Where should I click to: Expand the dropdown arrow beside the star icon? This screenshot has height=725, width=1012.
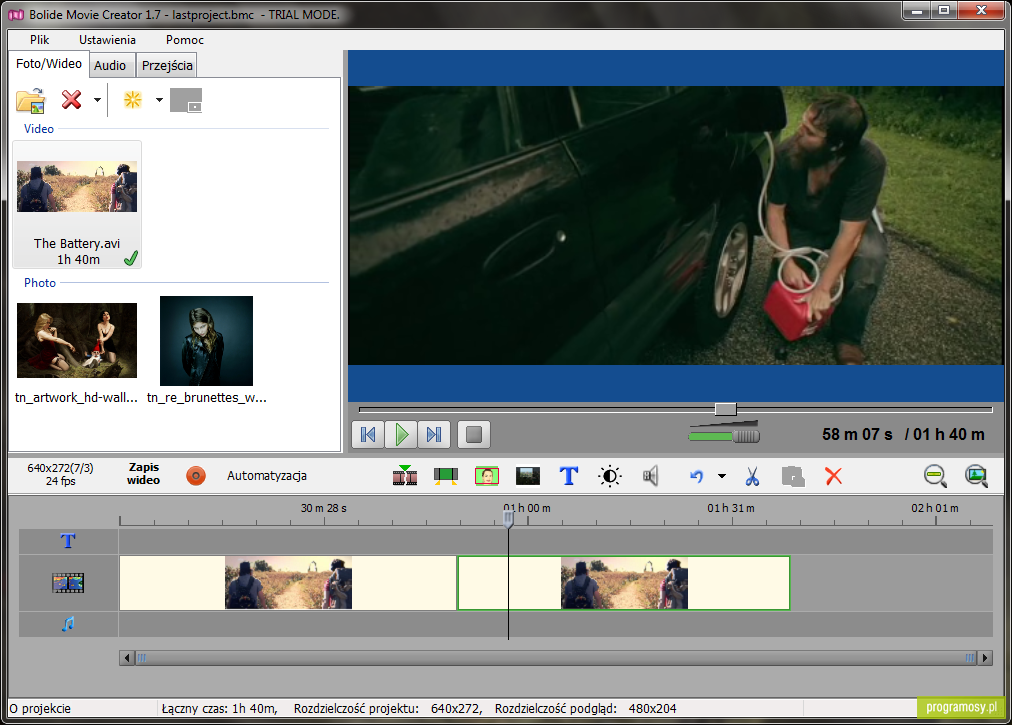pos(159,99)
